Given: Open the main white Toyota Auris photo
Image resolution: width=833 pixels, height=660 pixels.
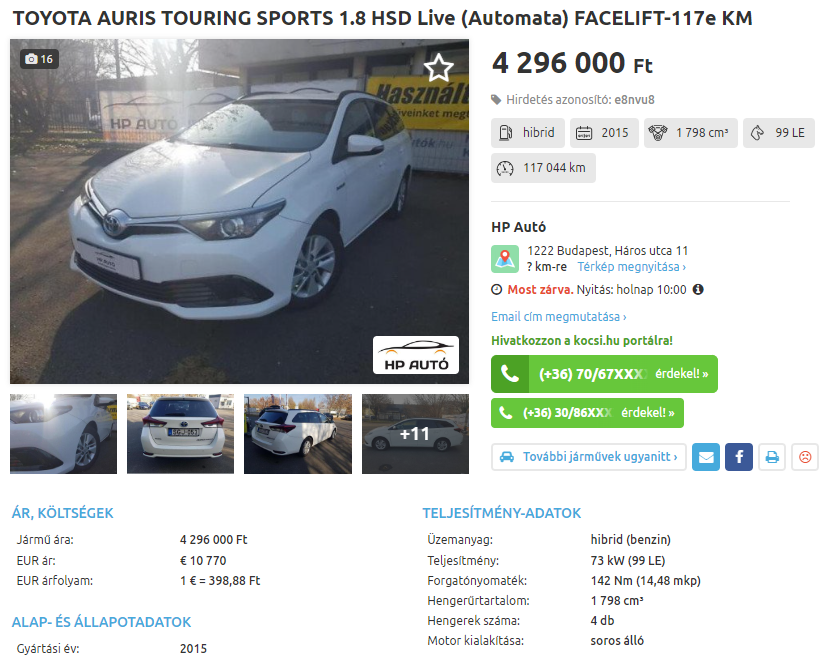Looking at the screenshot, I should [x=240, y=211].
